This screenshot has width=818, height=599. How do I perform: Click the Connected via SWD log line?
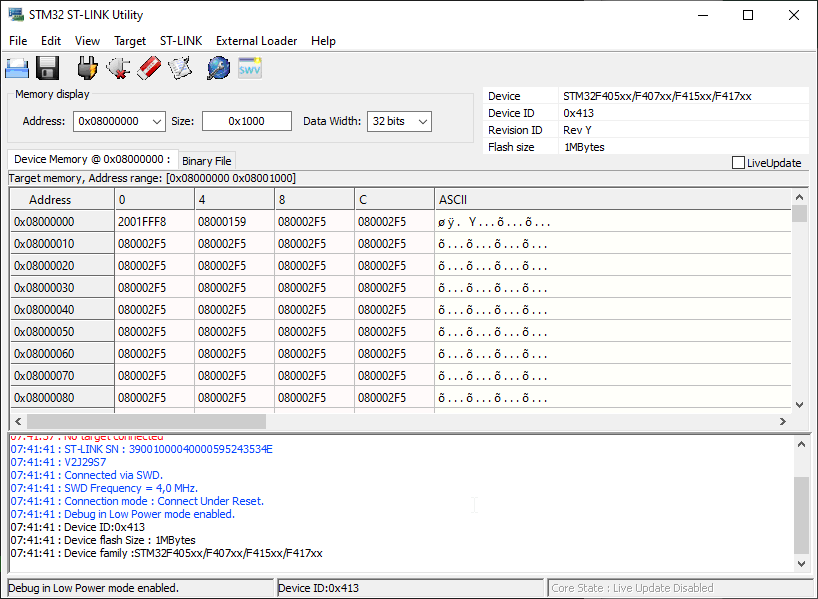87,475
